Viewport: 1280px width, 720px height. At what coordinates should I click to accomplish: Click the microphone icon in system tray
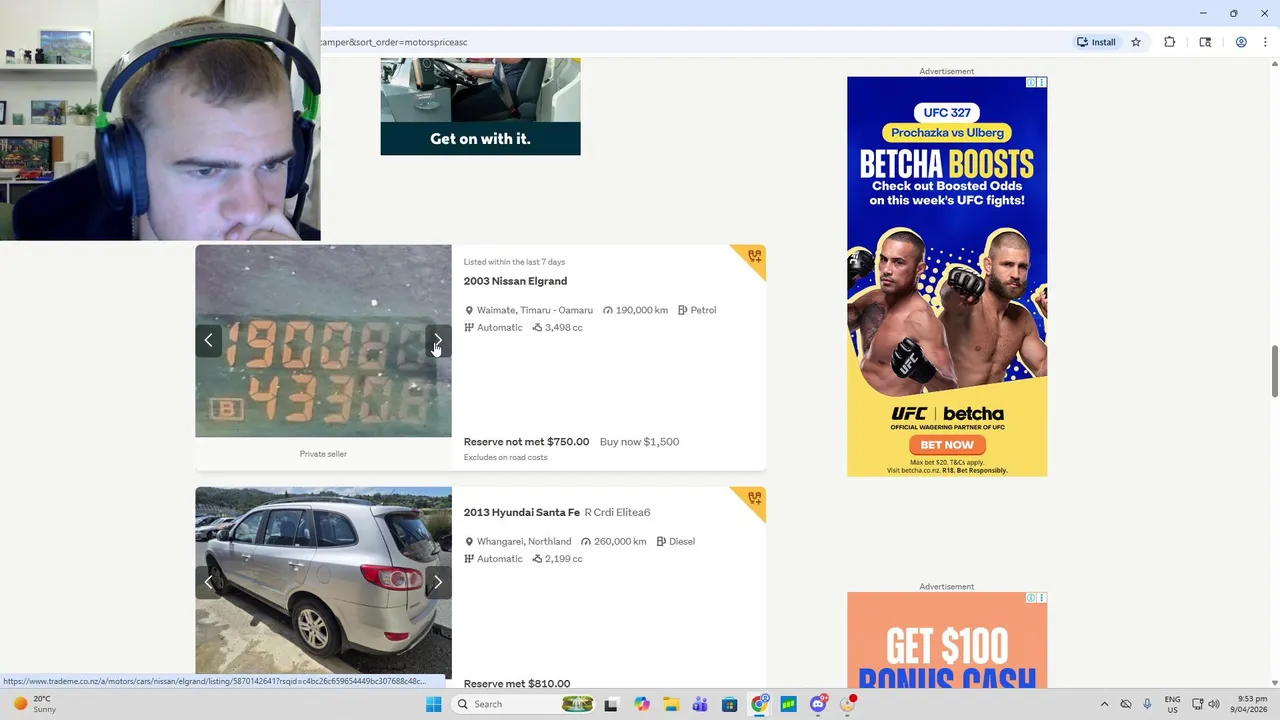[1147, 704]
